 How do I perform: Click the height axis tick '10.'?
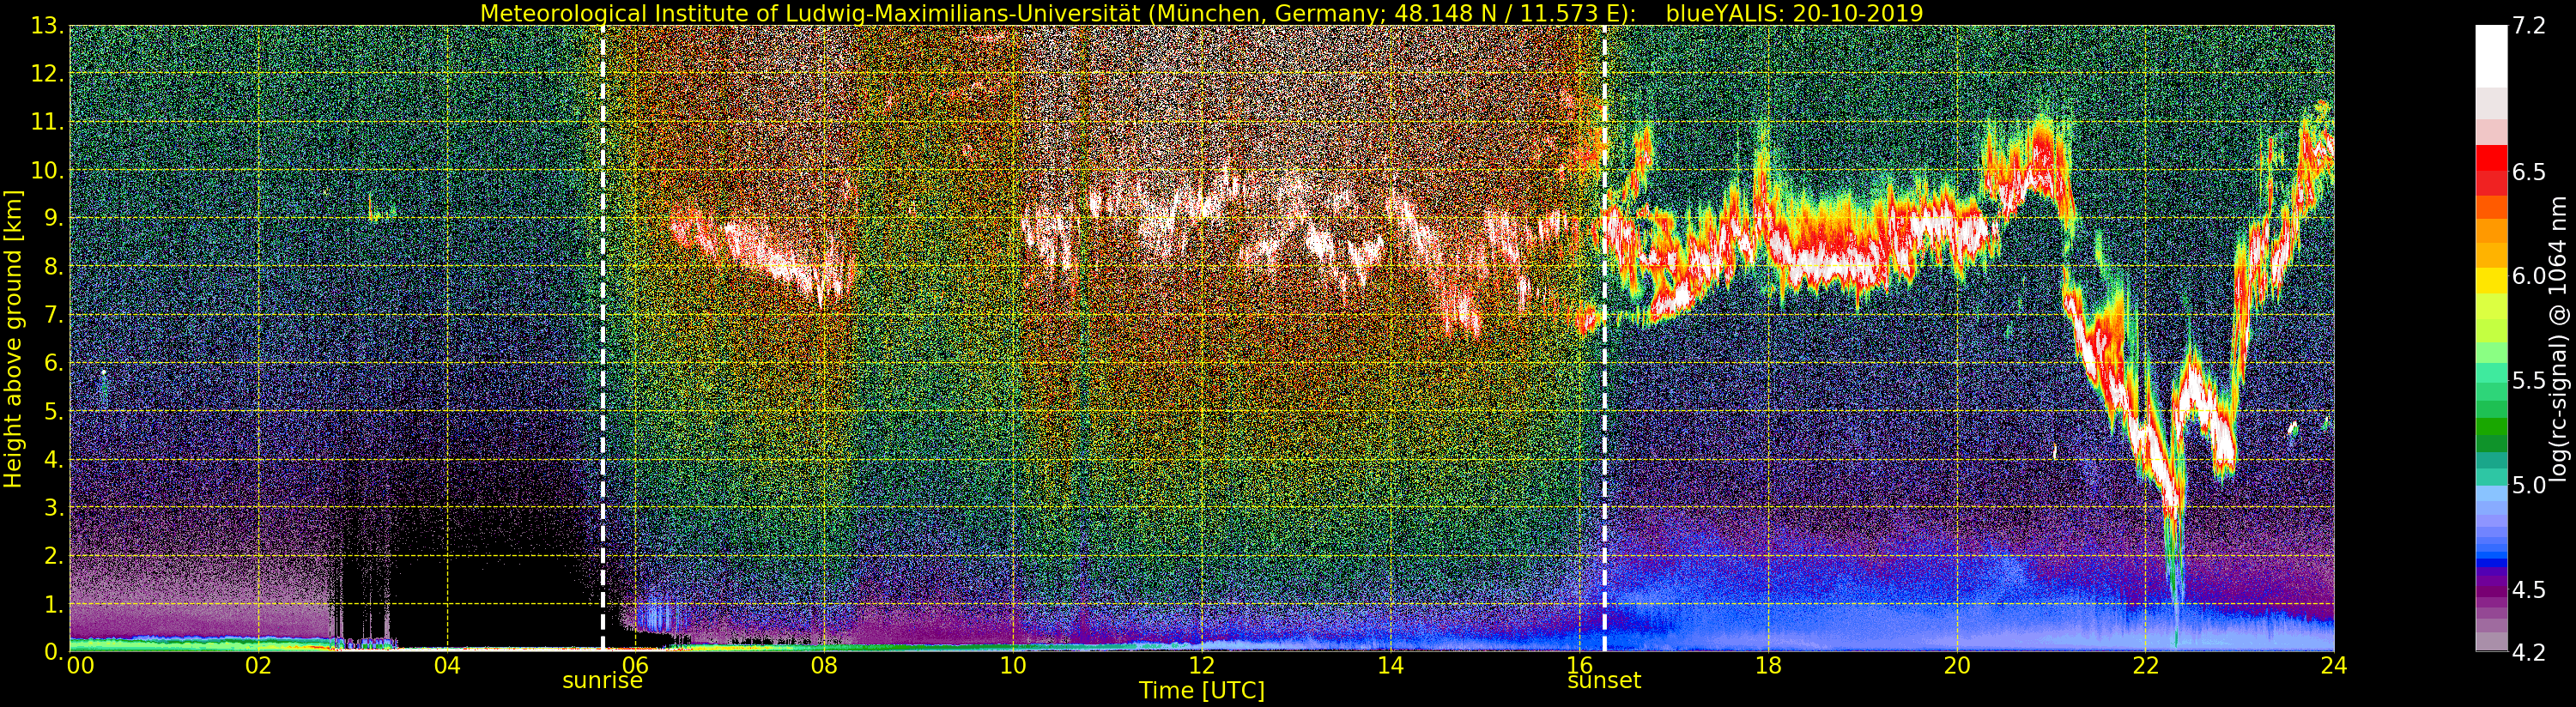[x=46, y=170]
